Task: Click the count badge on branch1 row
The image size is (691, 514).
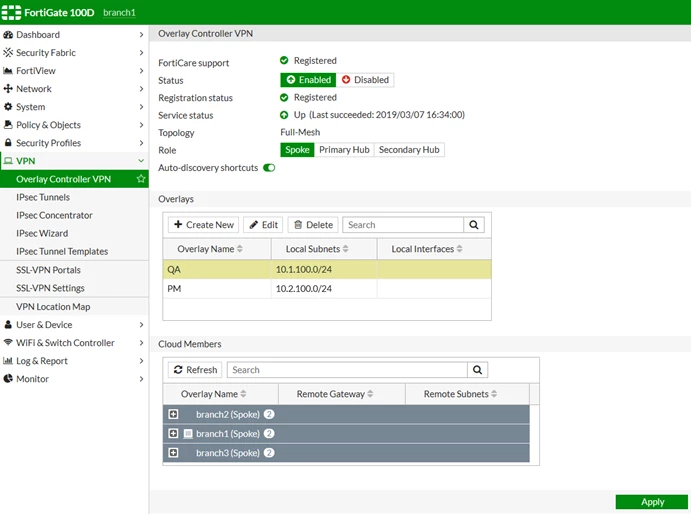Action: tap(269, 434)
